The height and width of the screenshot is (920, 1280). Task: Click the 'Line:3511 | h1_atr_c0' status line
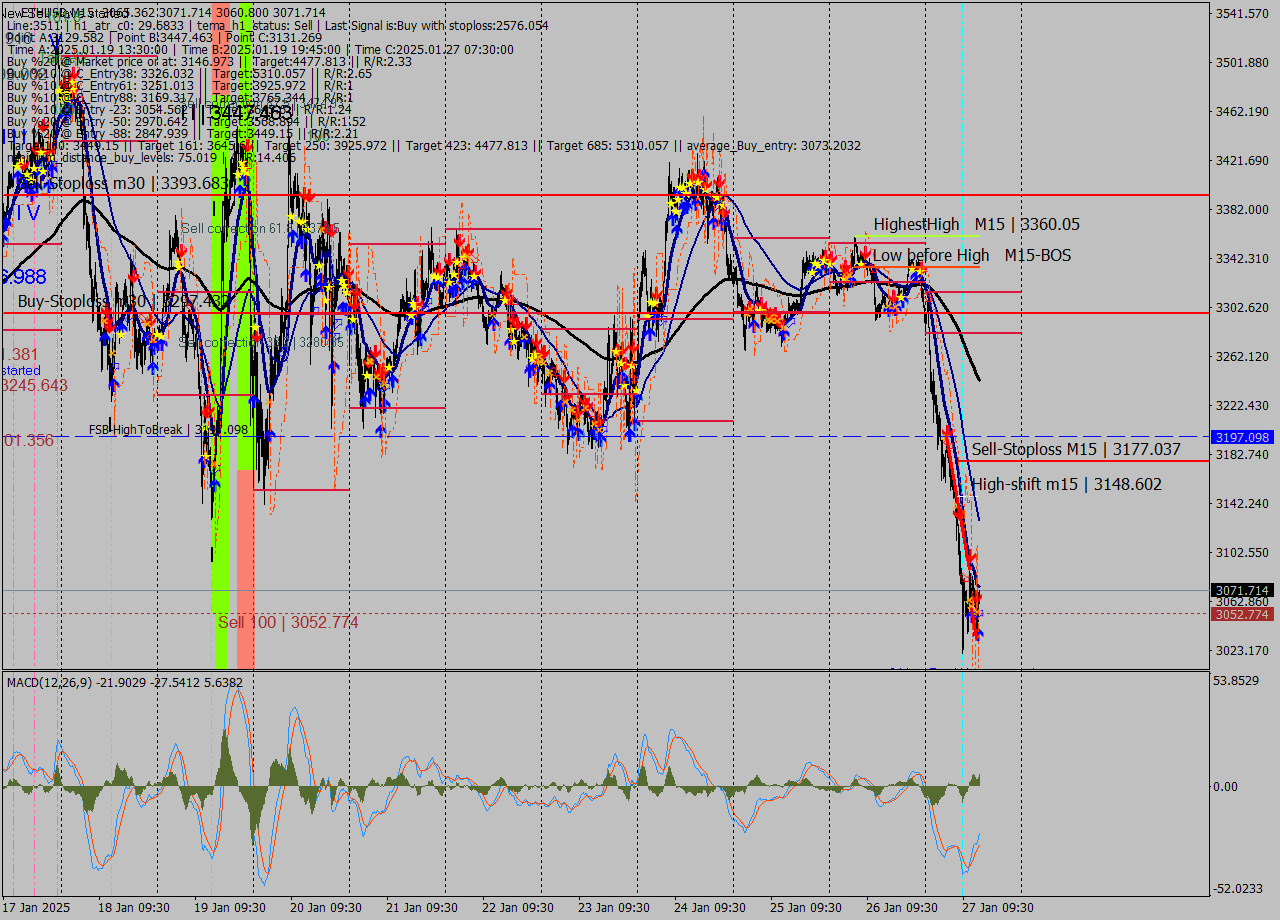point(277,26)
